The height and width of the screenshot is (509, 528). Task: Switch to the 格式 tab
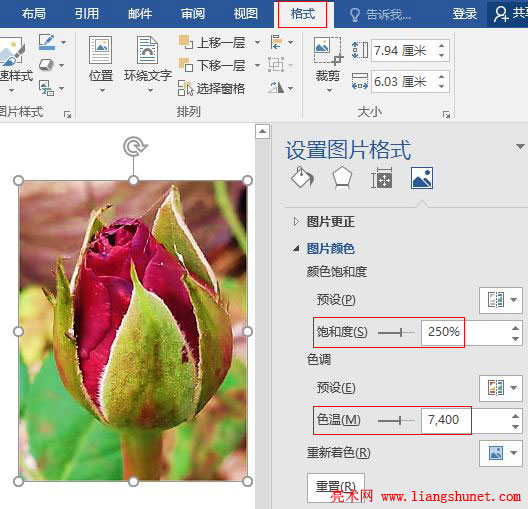(x=303, y=14)
